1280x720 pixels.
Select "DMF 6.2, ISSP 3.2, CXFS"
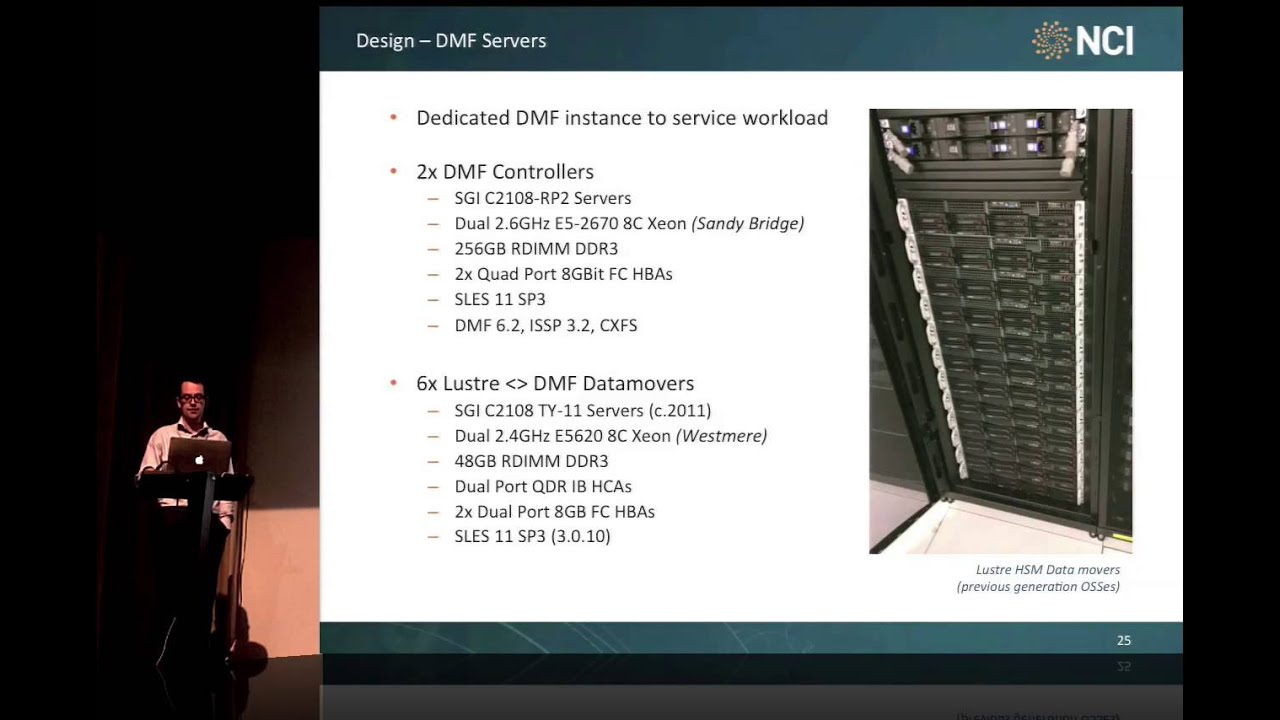click(x=545, y=325)
